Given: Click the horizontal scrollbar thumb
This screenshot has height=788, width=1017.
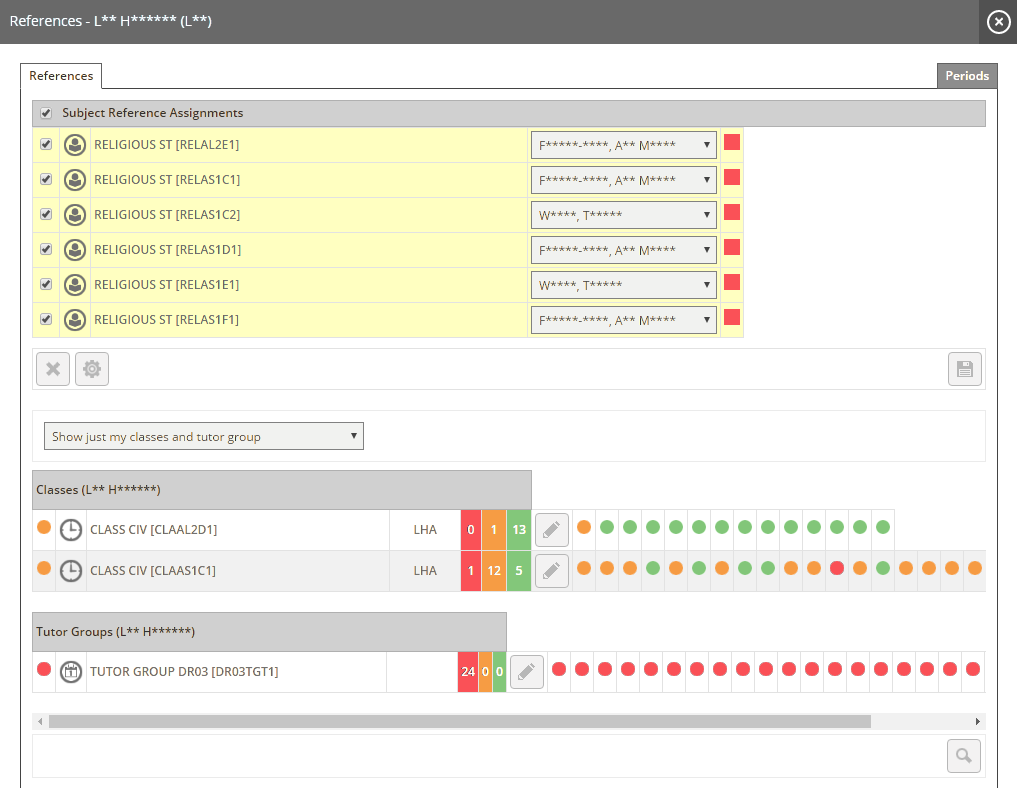Looking at the screenshot, I should click(x=459, y=721).
